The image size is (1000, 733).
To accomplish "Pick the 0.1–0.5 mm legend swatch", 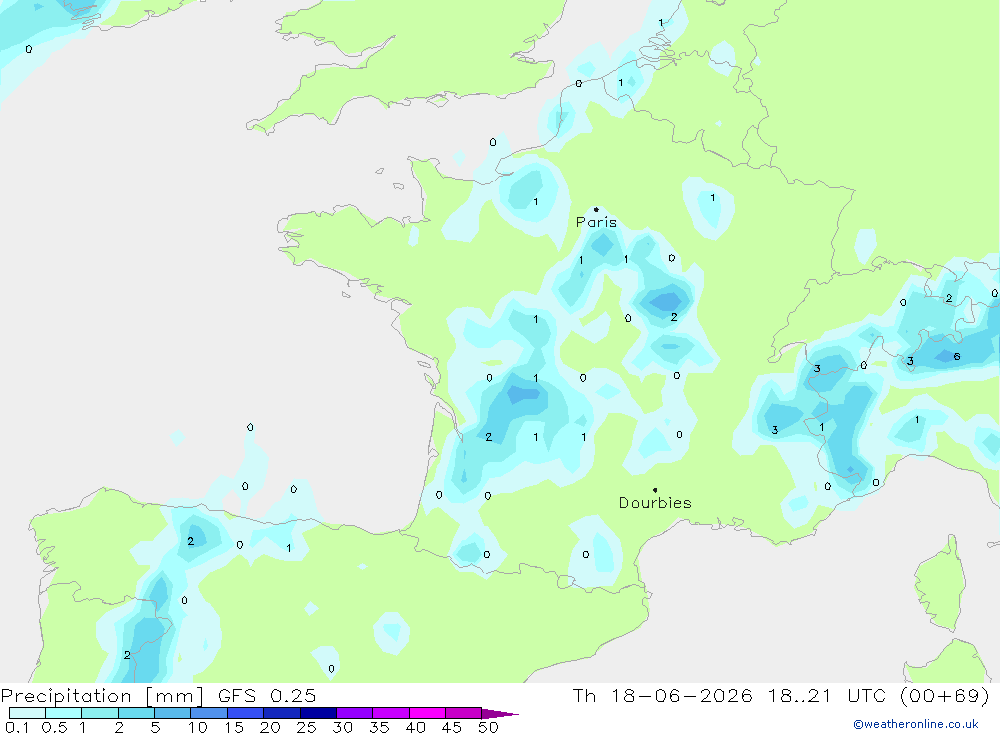I will [x=27, y=713].
